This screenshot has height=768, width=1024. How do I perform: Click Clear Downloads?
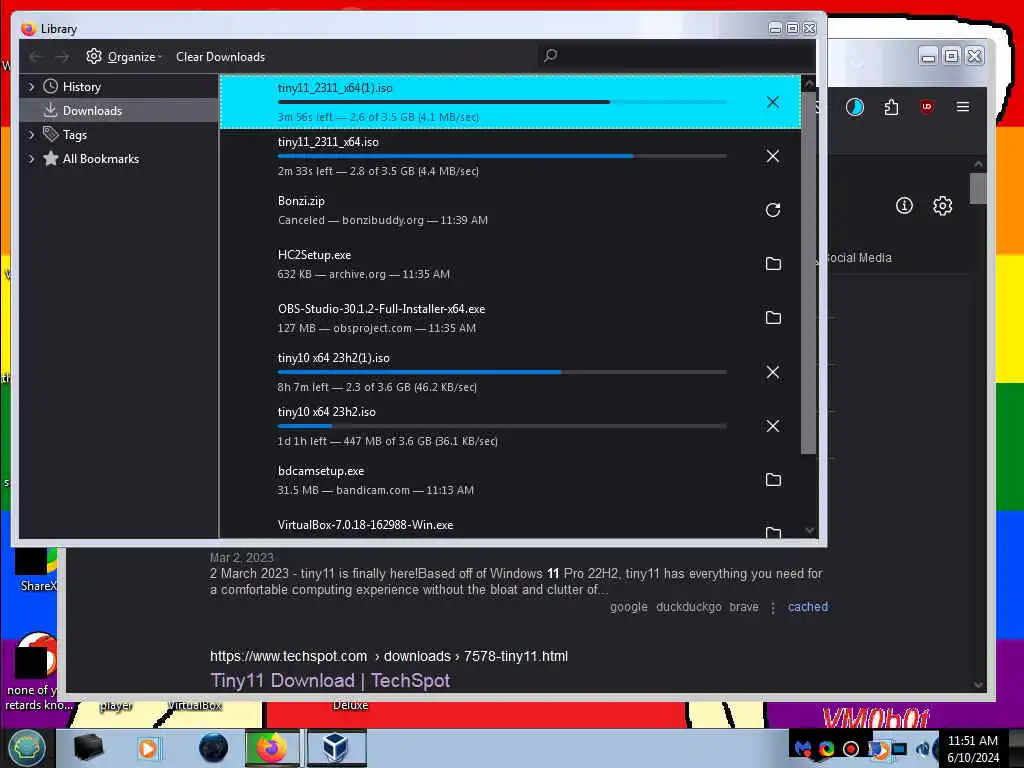(220, 57)
